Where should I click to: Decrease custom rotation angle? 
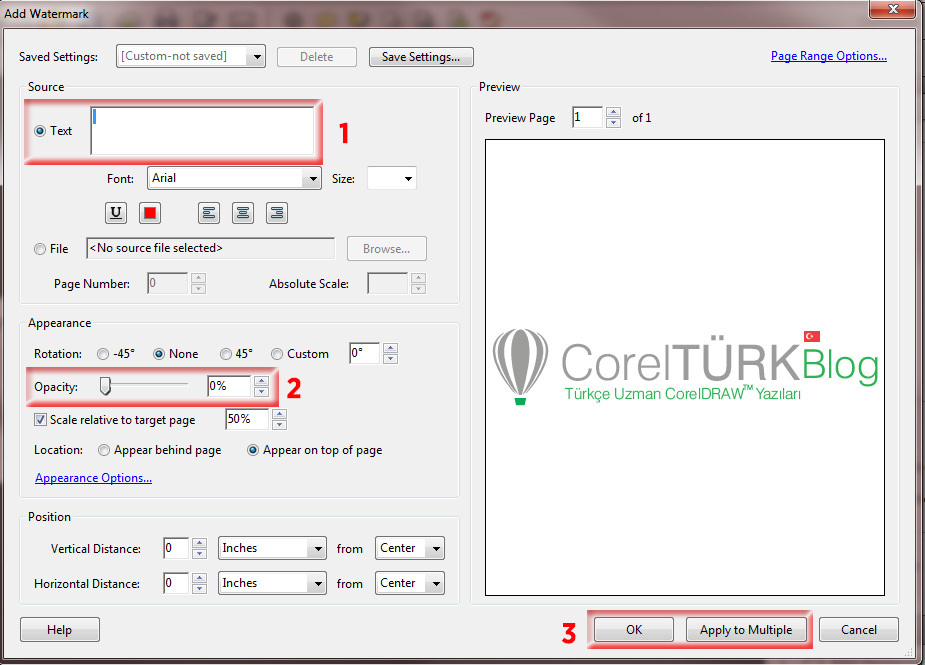[x=391, y=359]
